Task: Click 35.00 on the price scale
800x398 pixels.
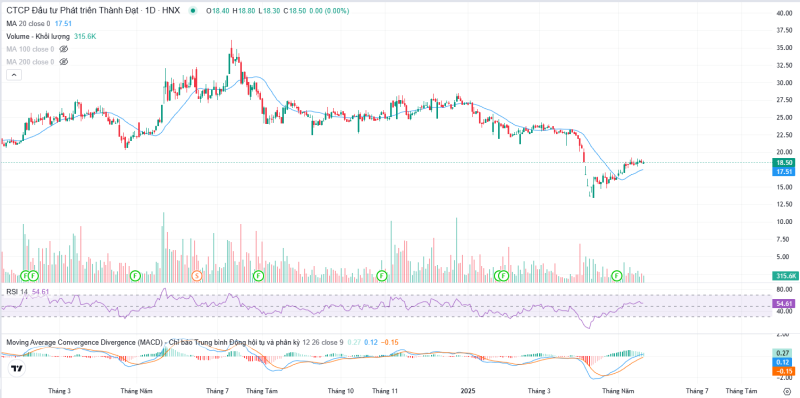Action: click(784, 48)
